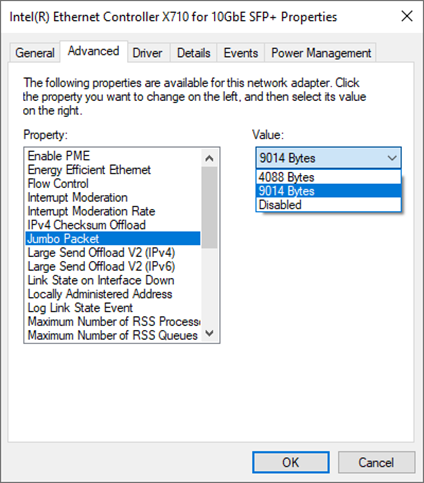This screenshot has width=424, height=483.
Task: Select the Disabled option in Value list
Action: (x=329, y=205)
